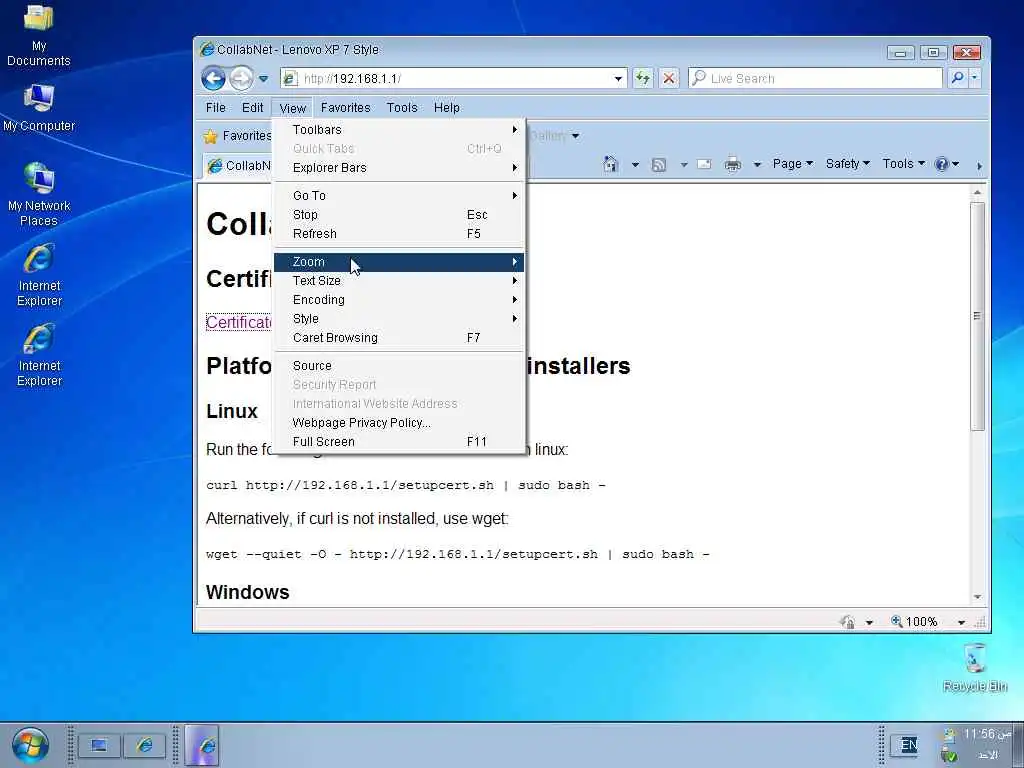This screenshot has width=1024, height=768.
Task: Click the Home icon in command bar
Action: point(611,164)
